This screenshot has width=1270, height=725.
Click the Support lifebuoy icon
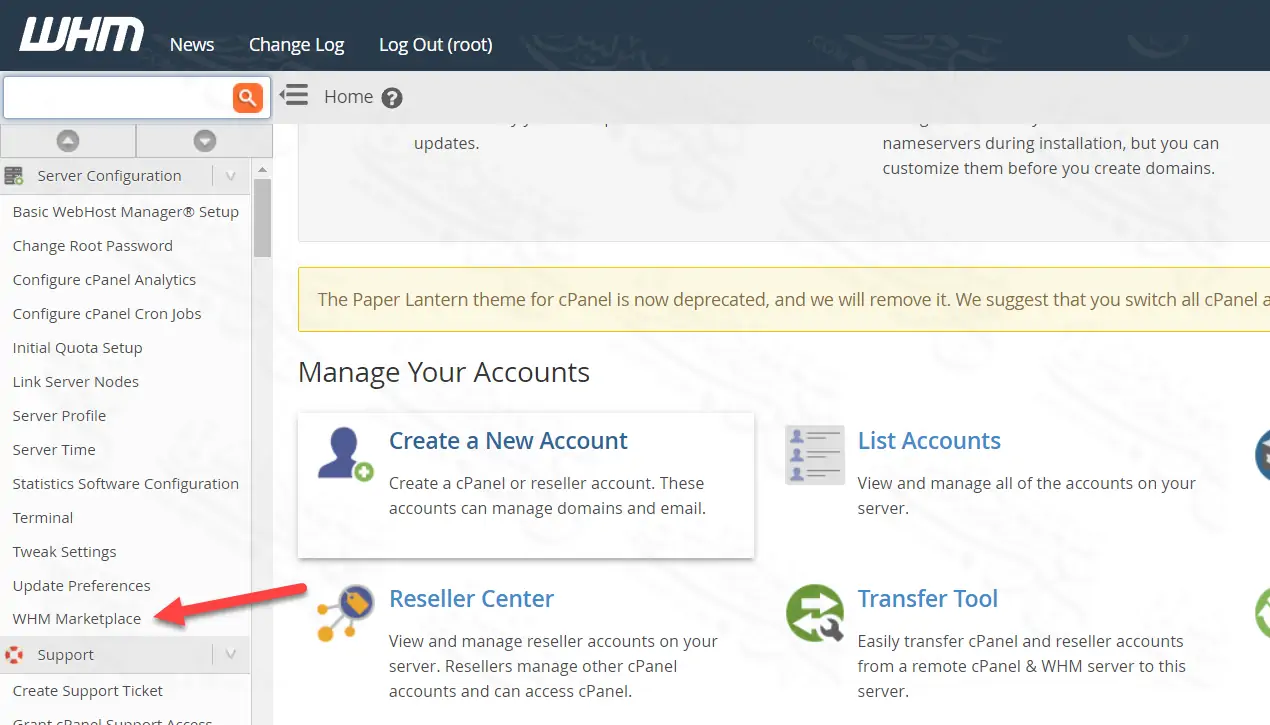pyautogui.click(x=15, y=655)
